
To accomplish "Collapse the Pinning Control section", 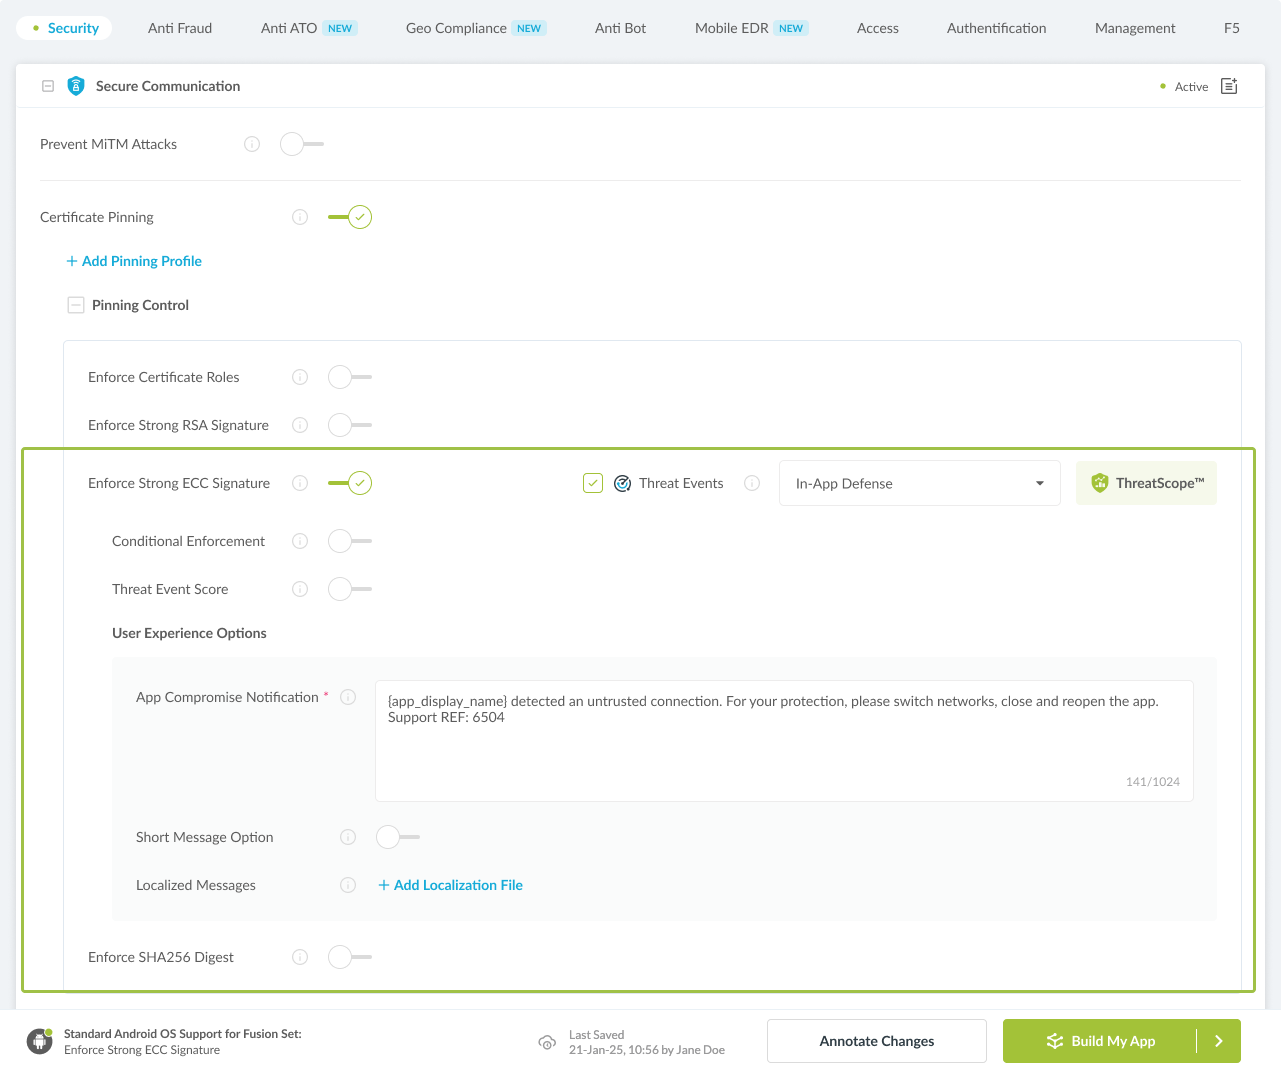I will 76,305.
